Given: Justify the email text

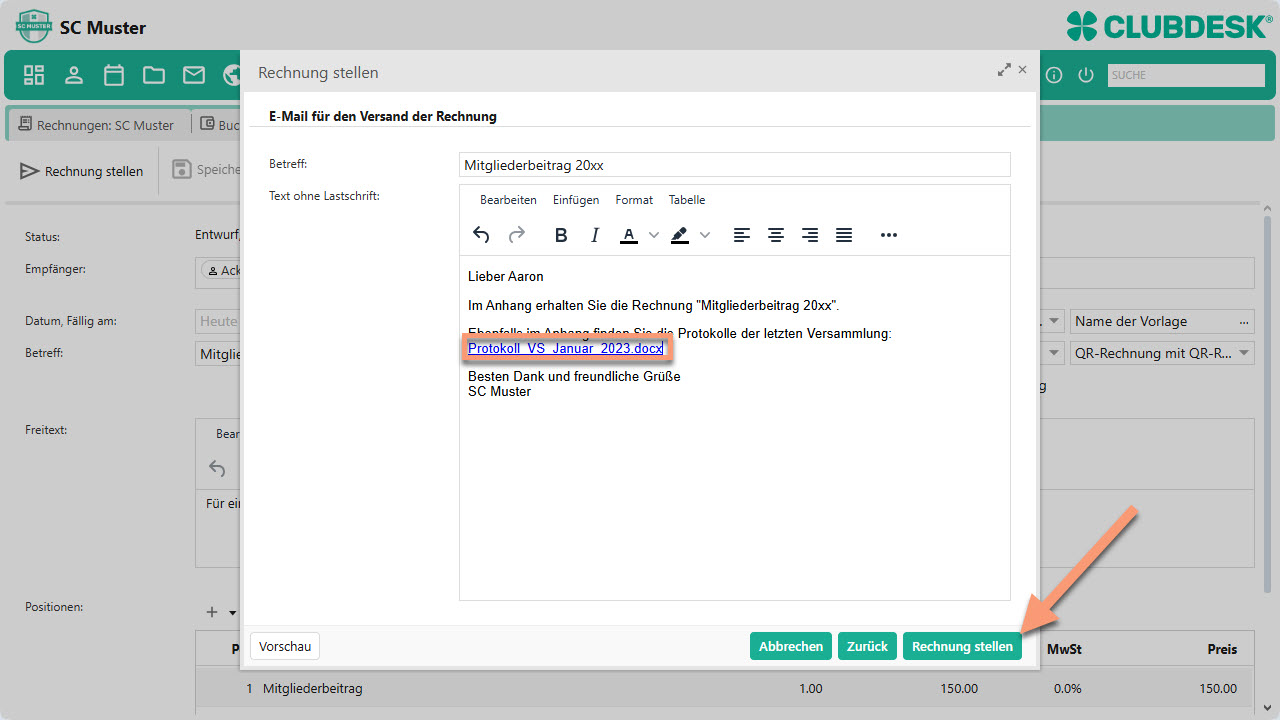Looking at the screenshot, I should tap(844, 235).
